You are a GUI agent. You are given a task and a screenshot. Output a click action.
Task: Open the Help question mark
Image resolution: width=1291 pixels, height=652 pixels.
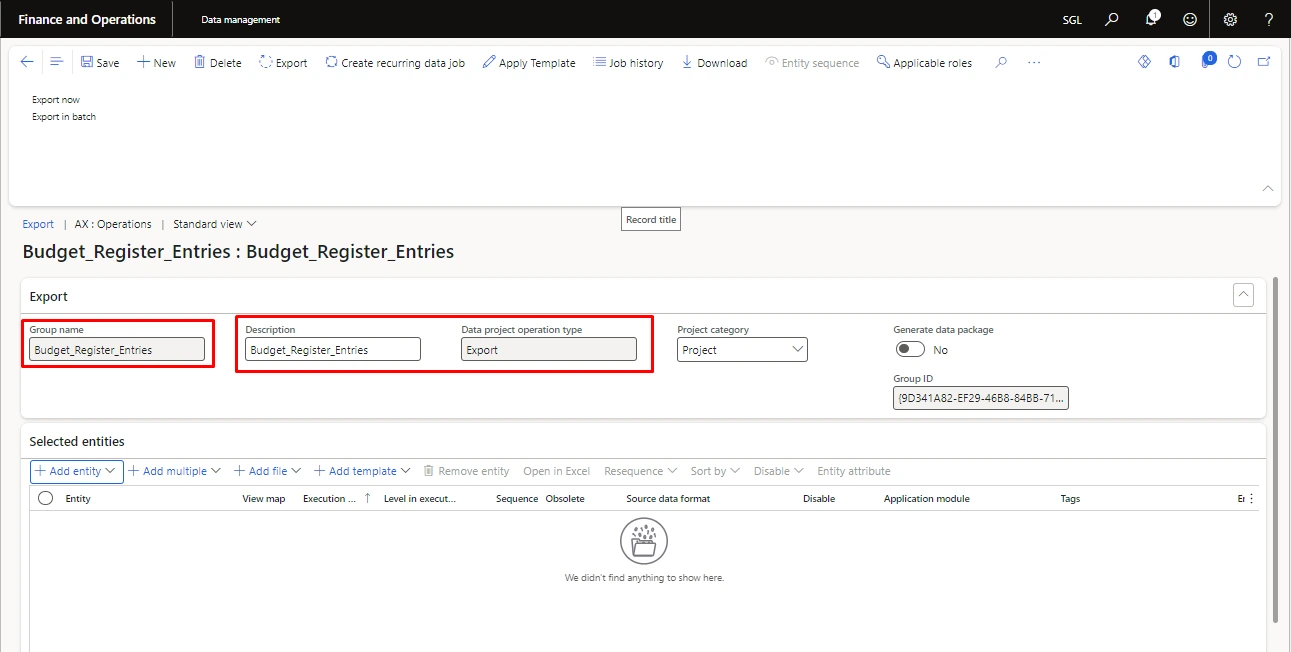click(1269, 19)
